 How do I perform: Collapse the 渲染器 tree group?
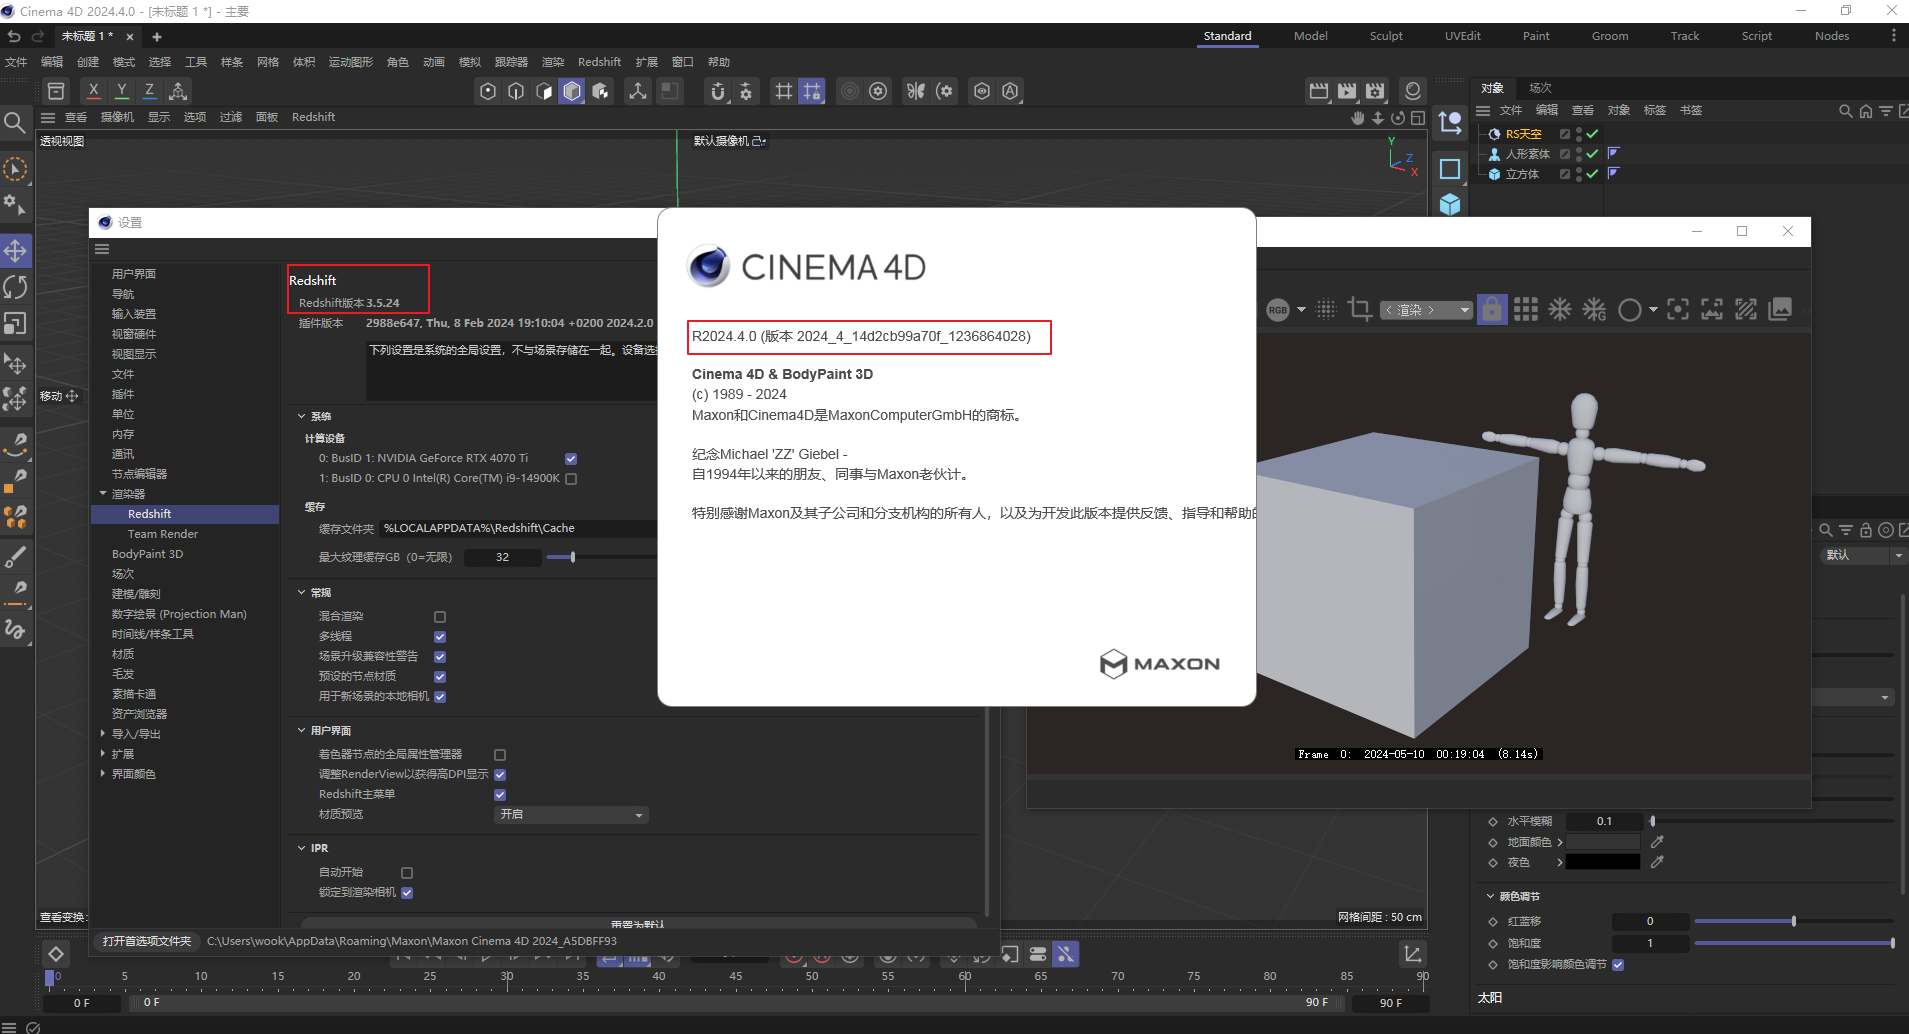[103, 494]
